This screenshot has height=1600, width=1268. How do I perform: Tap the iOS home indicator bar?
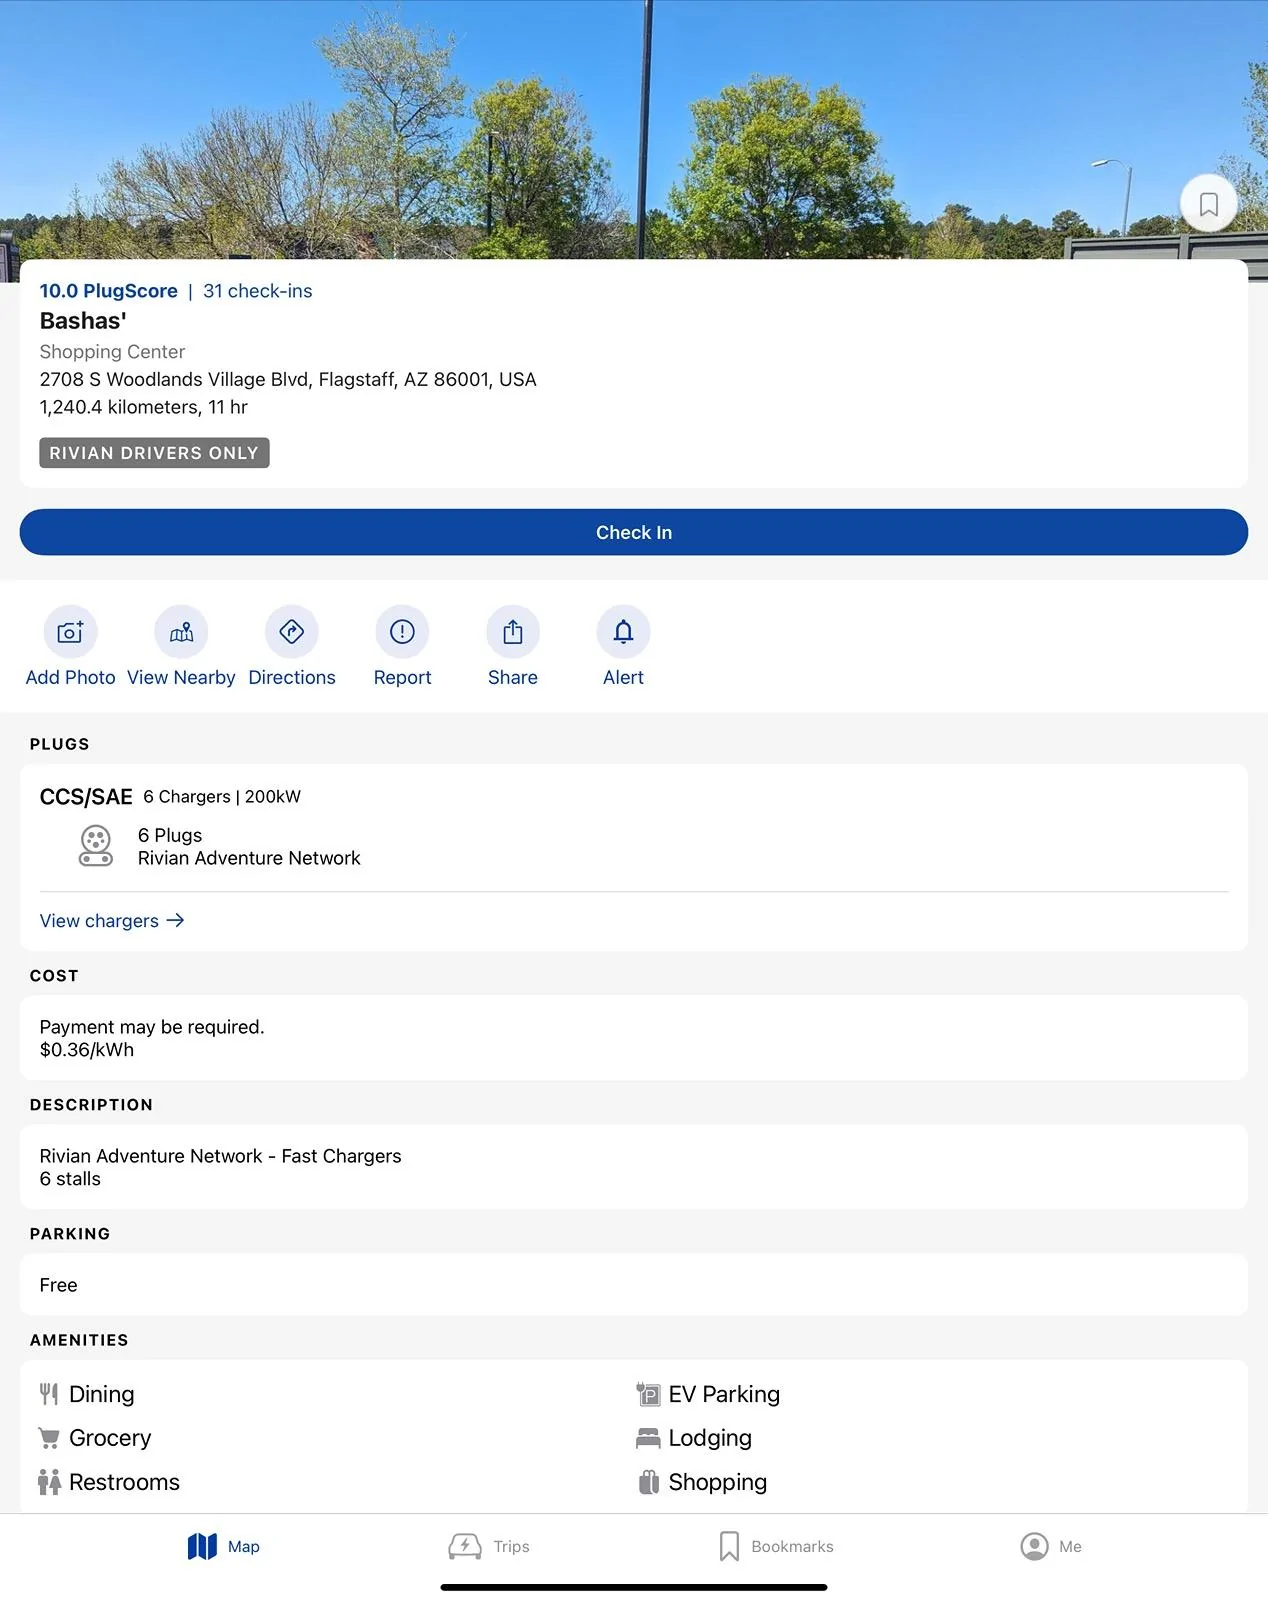(634, 1587)
